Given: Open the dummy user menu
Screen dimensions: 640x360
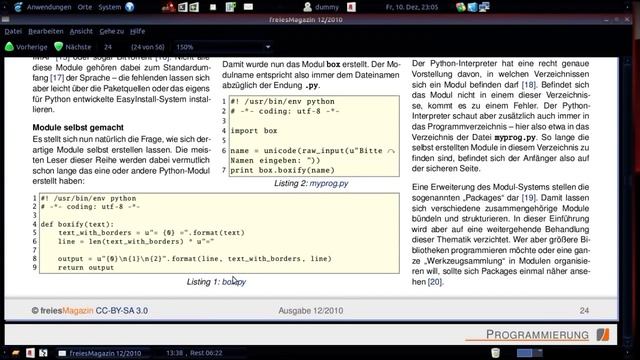Looking at the screenshot, I should (x=322, y=7).
